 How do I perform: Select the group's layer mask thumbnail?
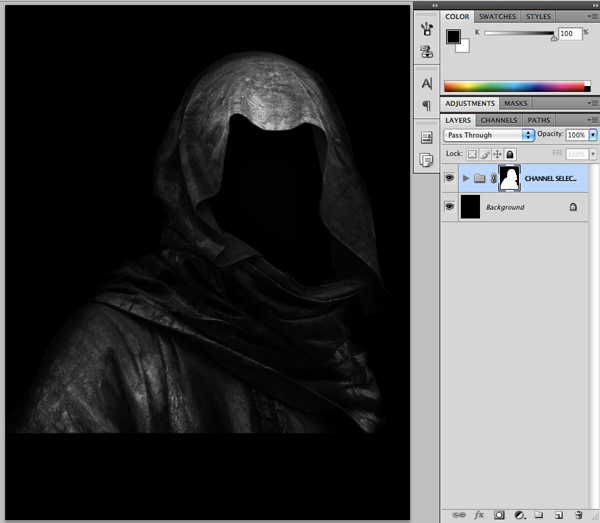pyautogui.click(x=511, y=178)
